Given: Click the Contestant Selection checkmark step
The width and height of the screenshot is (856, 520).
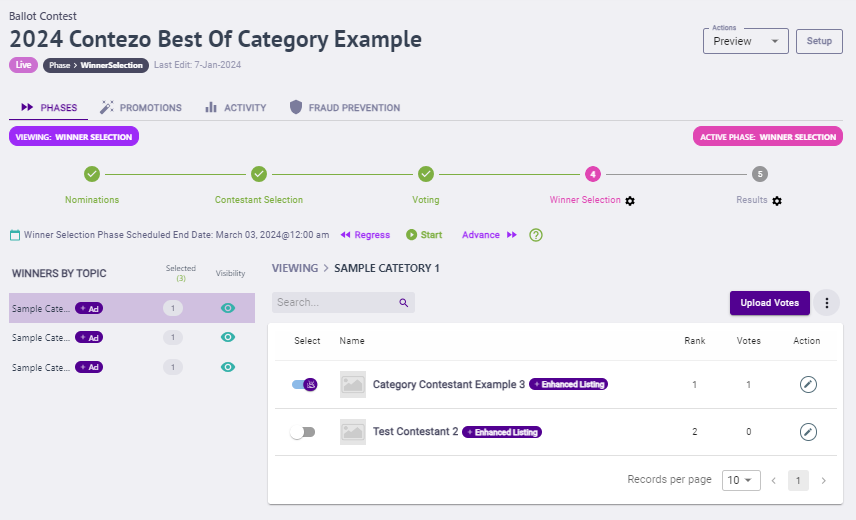Looking at the screenshot, I should pyautogui.click(x=259, y=174).
